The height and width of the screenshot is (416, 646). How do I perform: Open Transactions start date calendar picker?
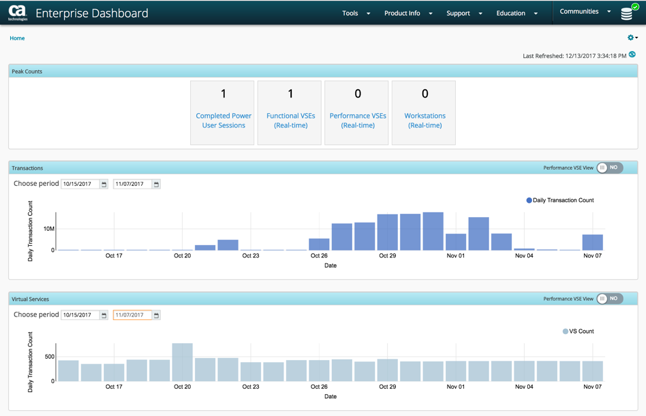tap(104, 184)
